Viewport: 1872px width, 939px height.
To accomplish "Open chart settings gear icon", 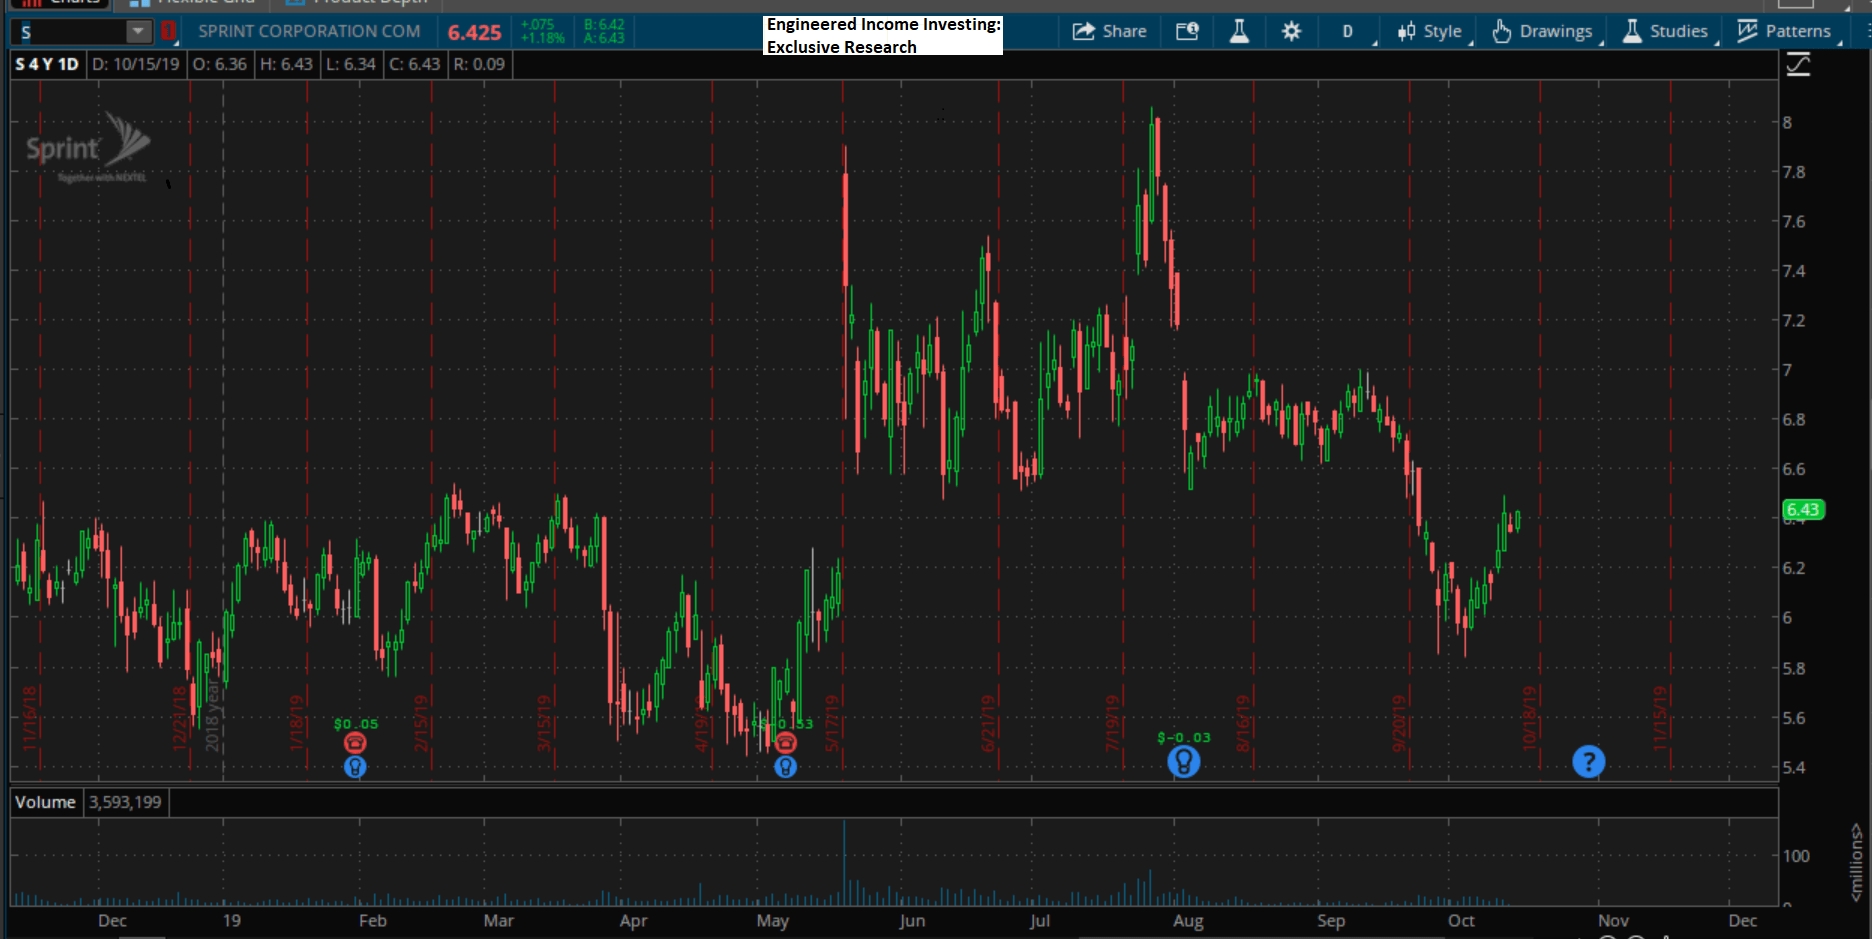I will (1291, 31).
